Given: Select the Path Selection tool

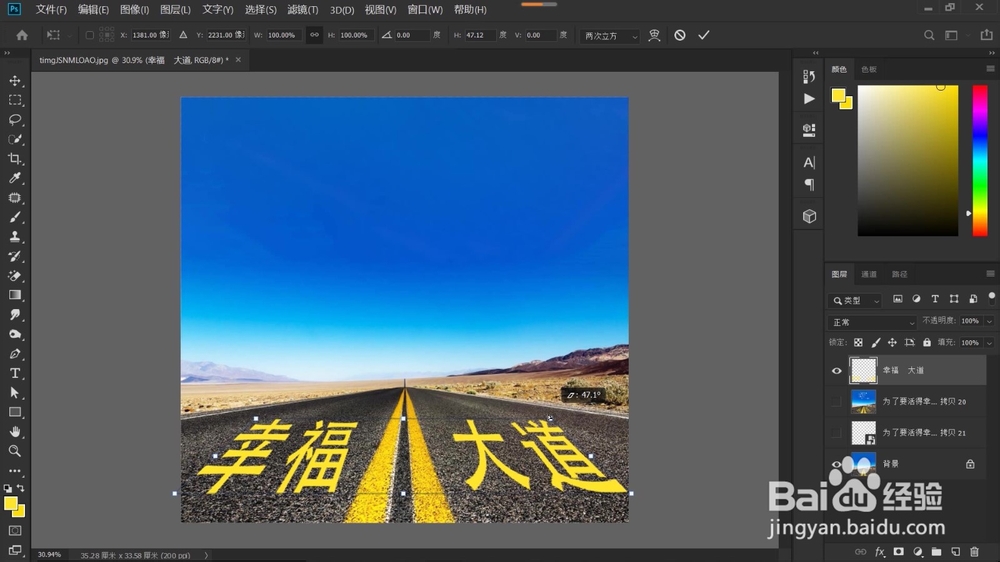Looking at the screenshot, I should pyautogui.click(x=15, y=392).
